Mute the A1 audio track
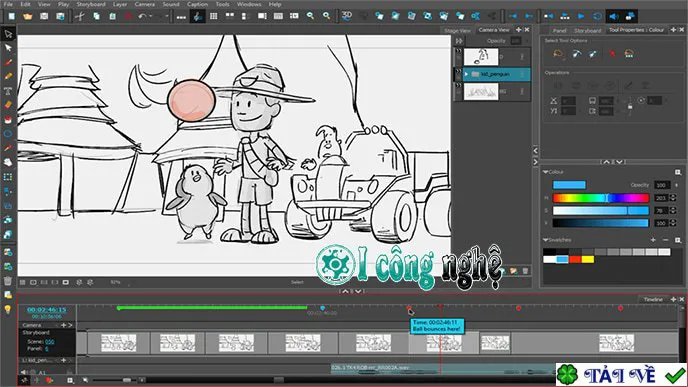Viewport: 688px width, 387px height. (x=24, y=372)
